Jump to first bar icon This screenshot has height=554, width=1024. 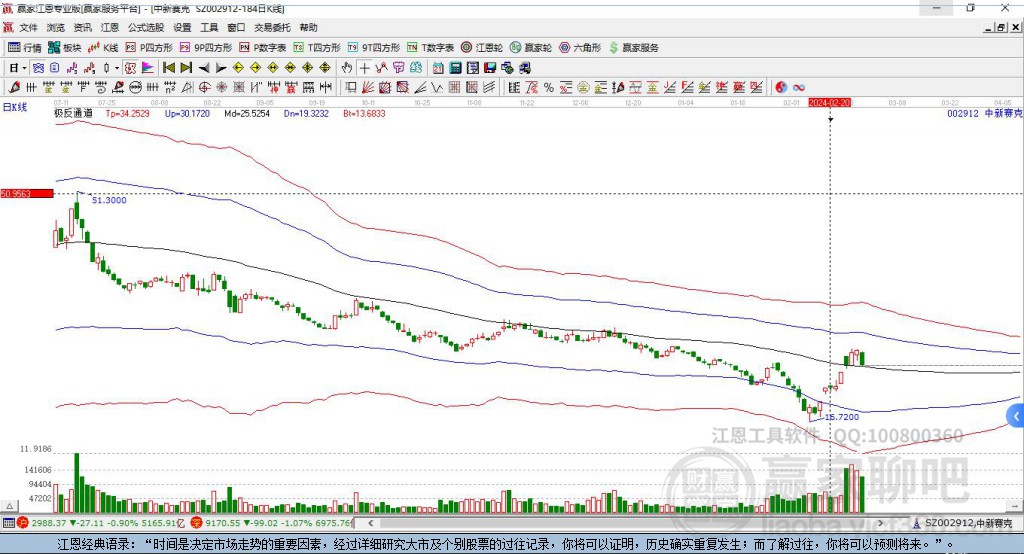(x=168, y=68)
